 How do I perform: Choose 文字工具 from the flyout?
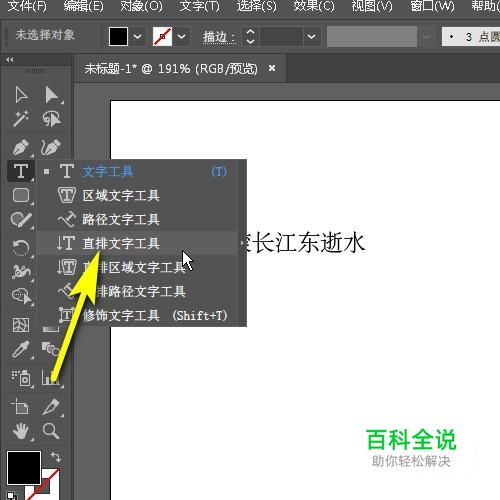[138, 172]
